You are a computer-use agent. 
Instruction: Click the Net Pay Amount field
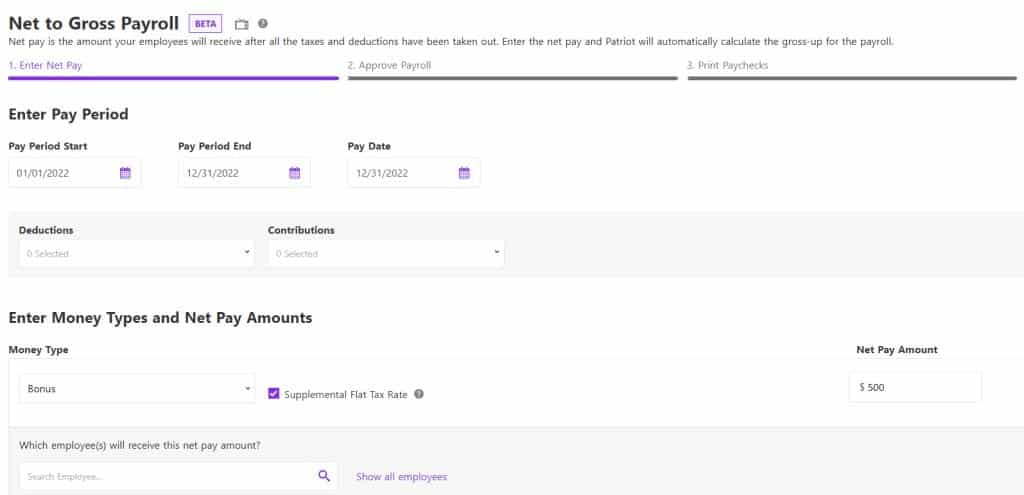coord(915,388)
